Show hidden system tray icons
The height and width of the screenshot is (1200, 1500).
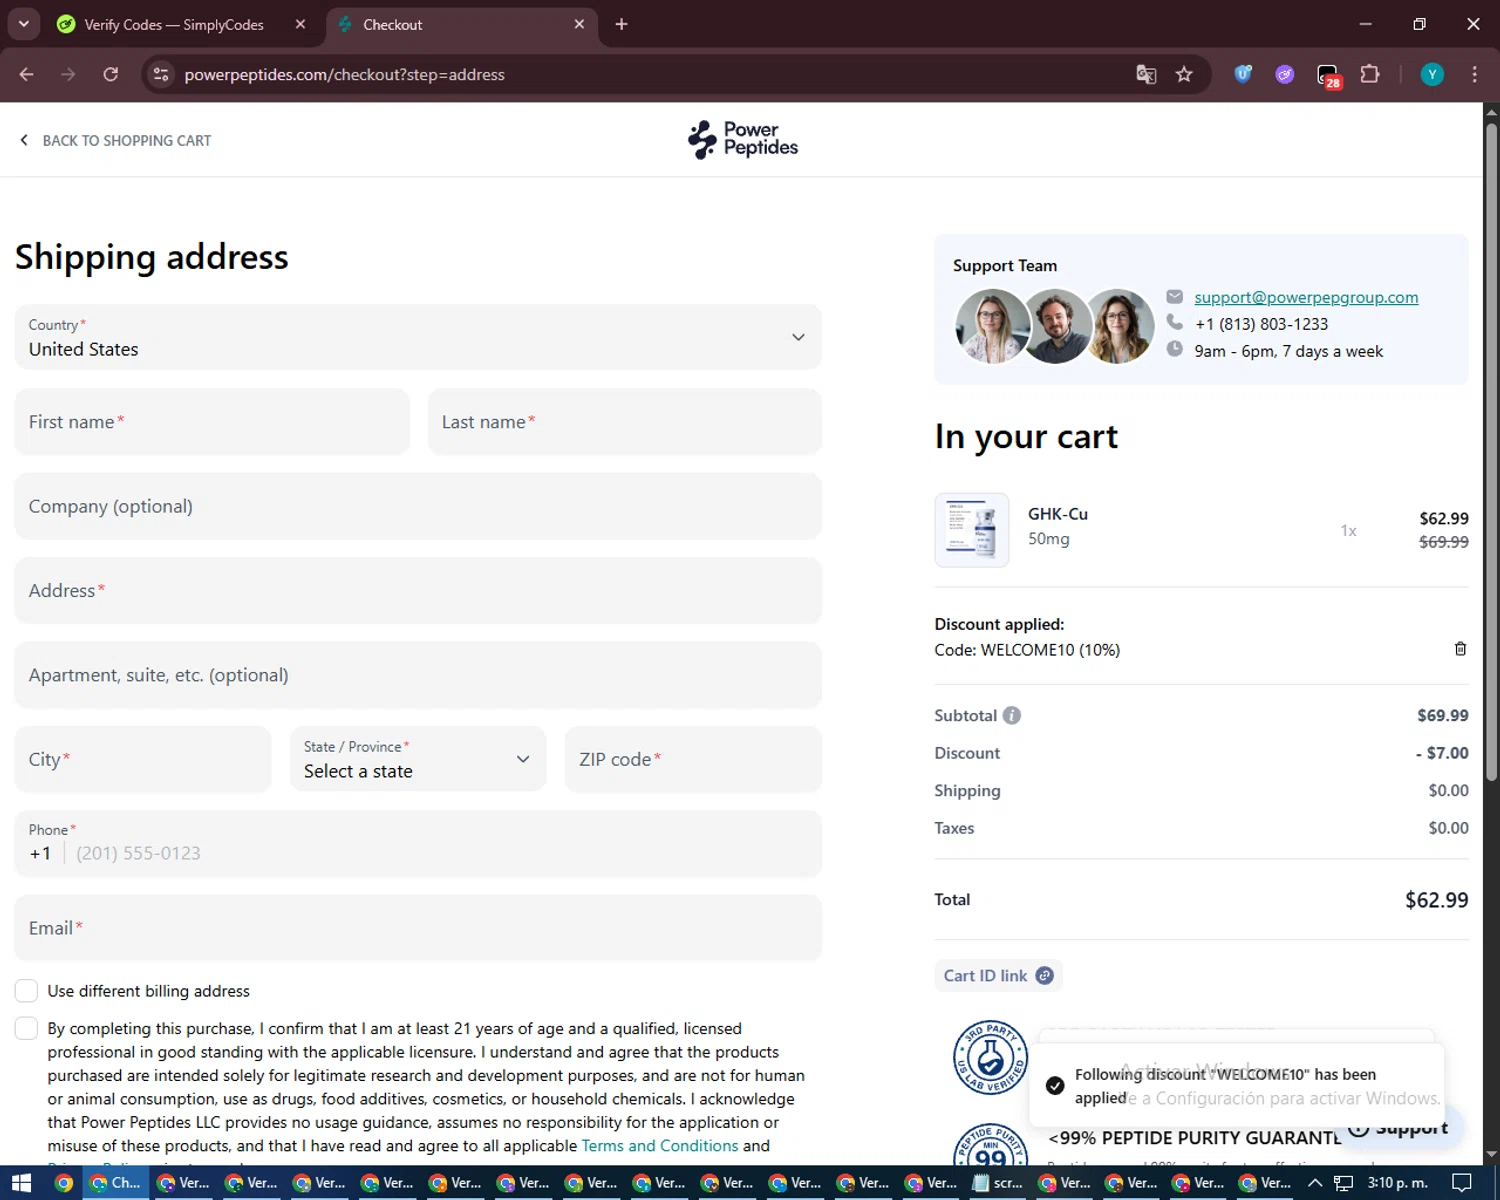tap(1315, 1183)
